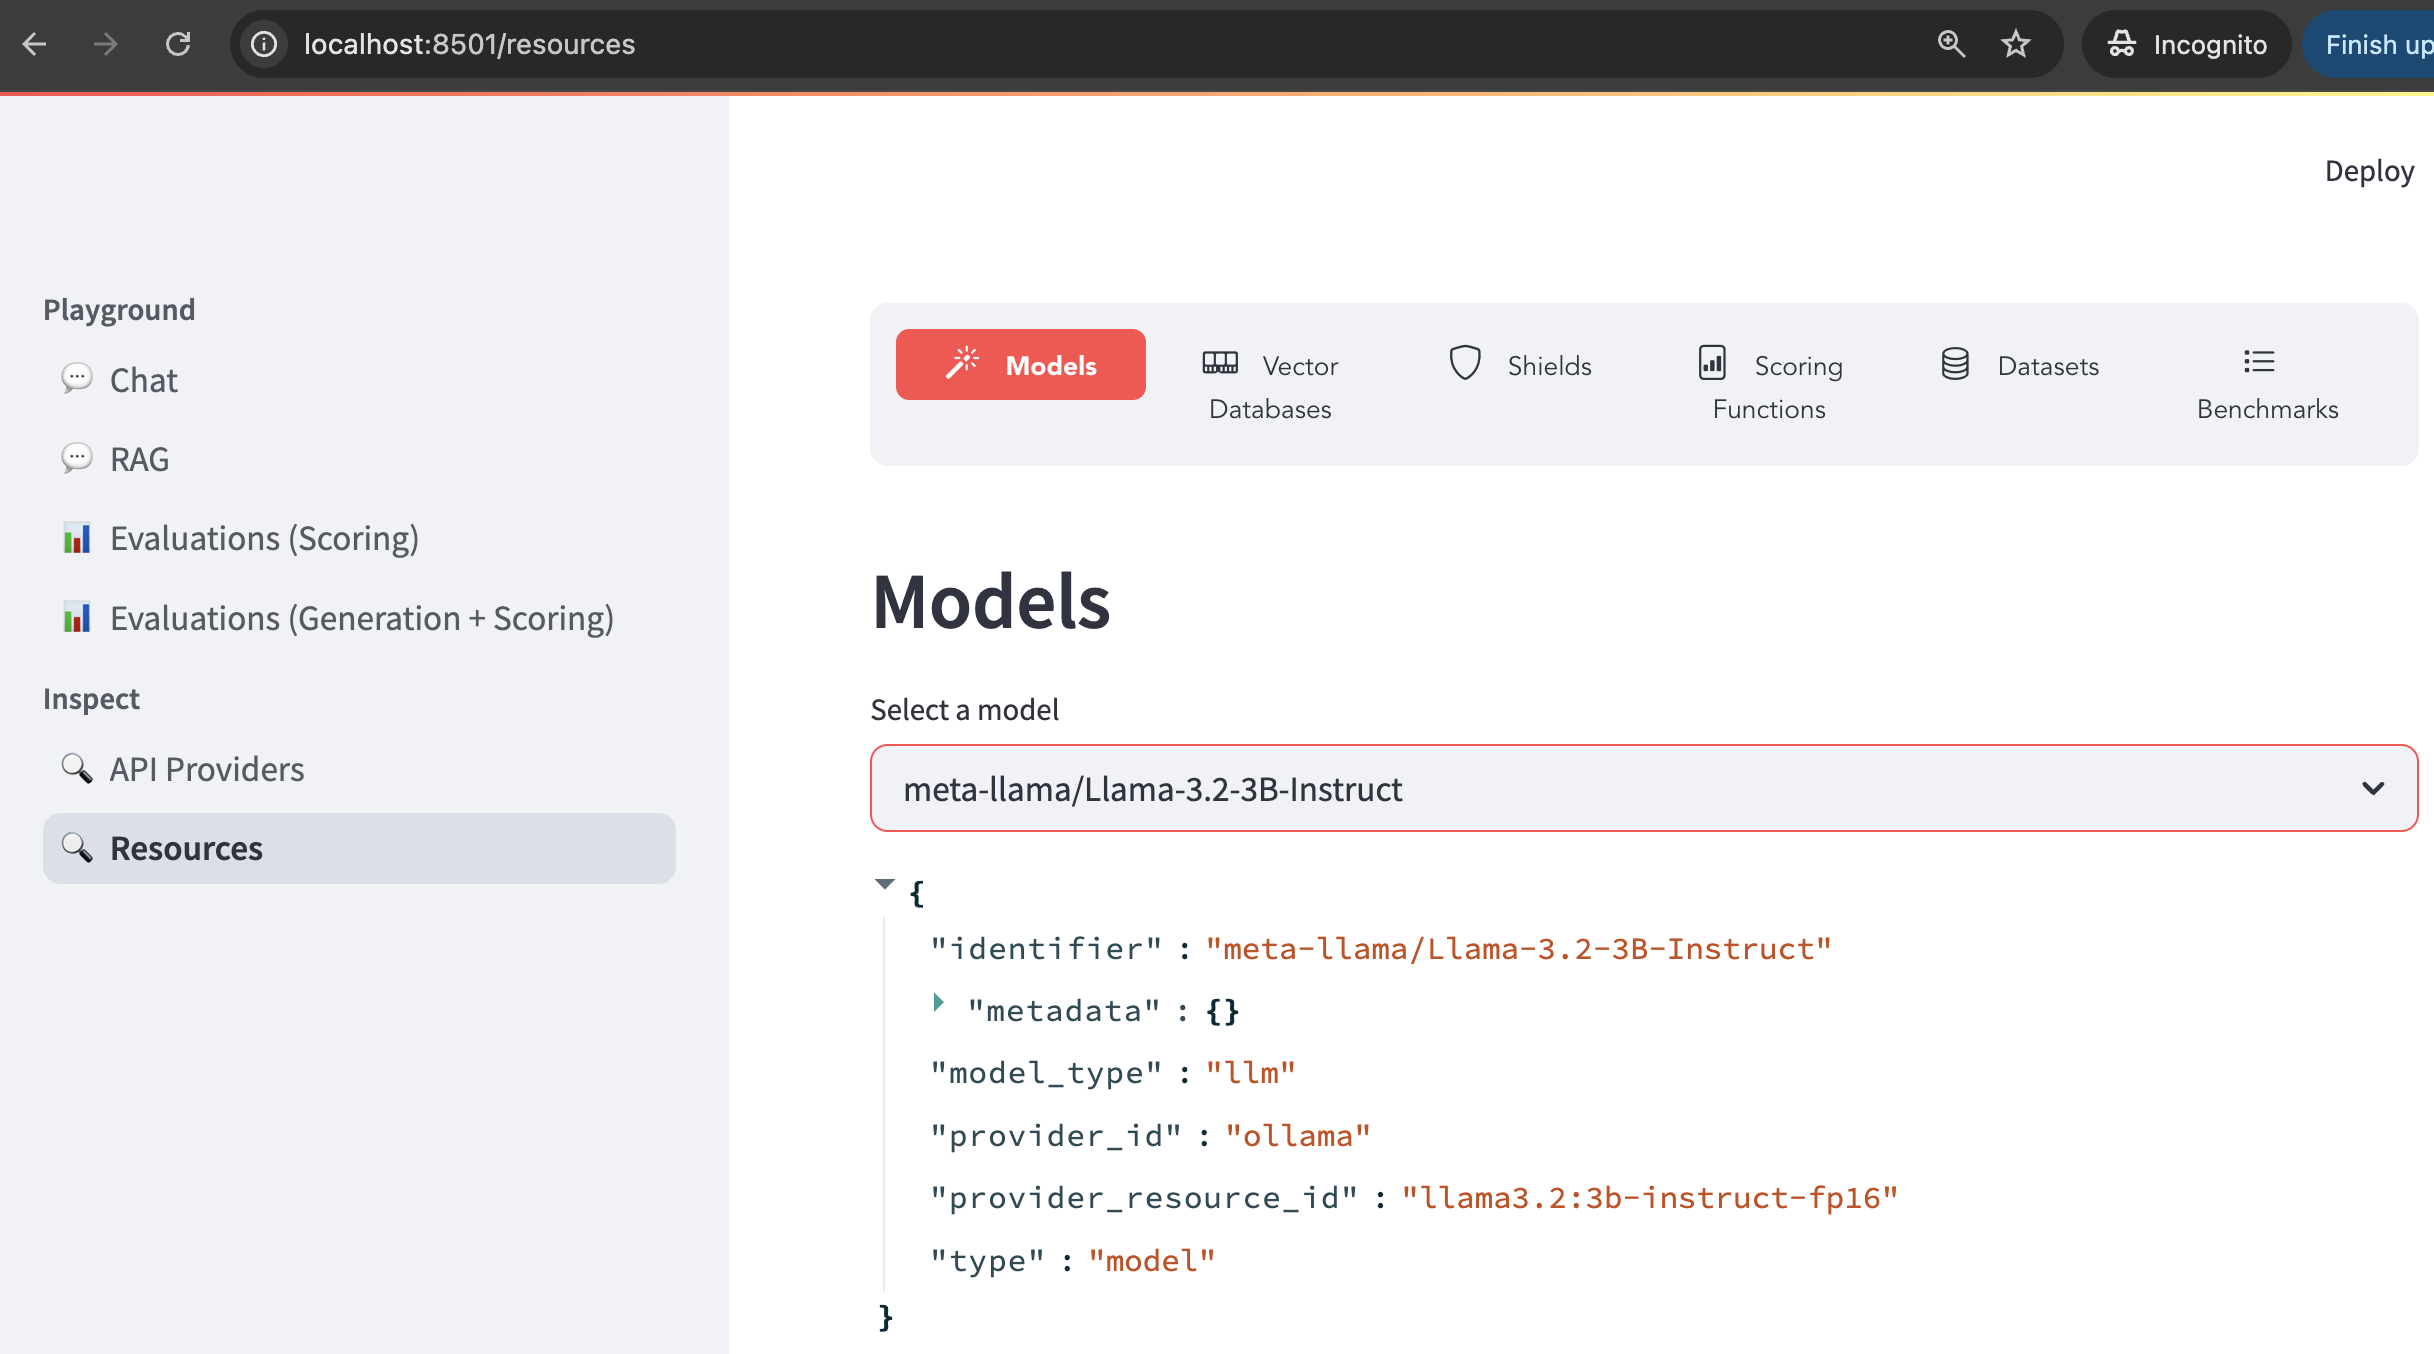The width and height of the screenshot is (2434, 1354).
Task: Click the "provider_id" JSON key
Action: [1057, 1136]
